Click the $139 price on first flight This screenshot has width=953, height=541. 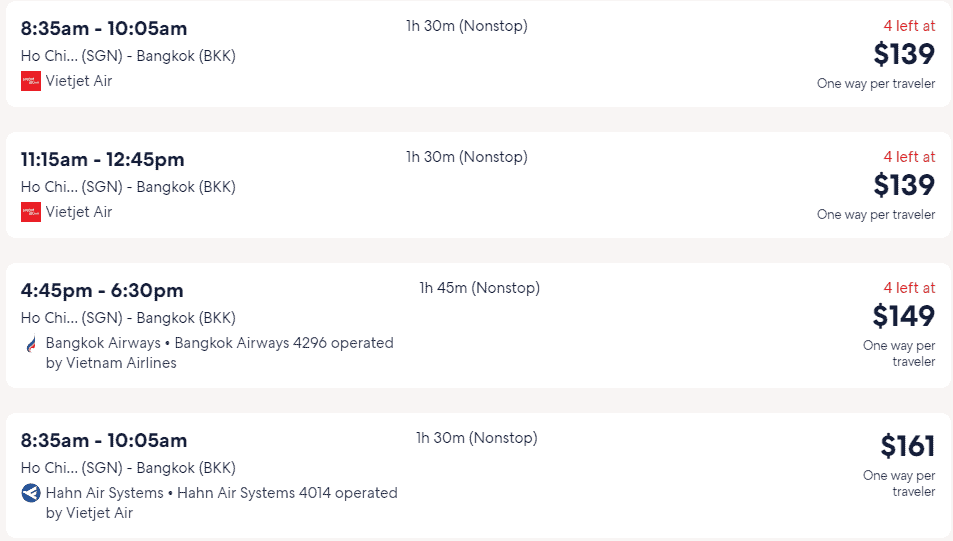(904, 54)
